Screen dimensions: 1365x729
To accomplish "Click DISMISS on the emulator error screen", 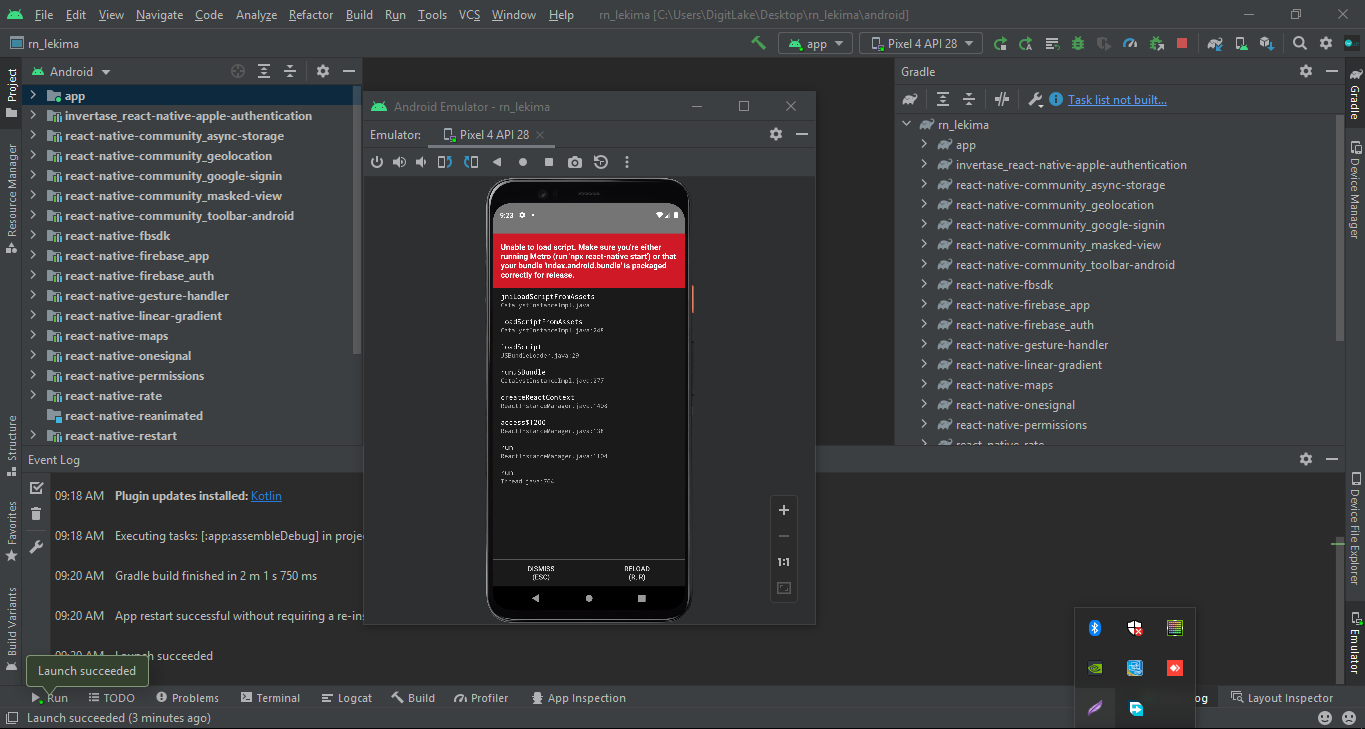I will coord(540,572).
